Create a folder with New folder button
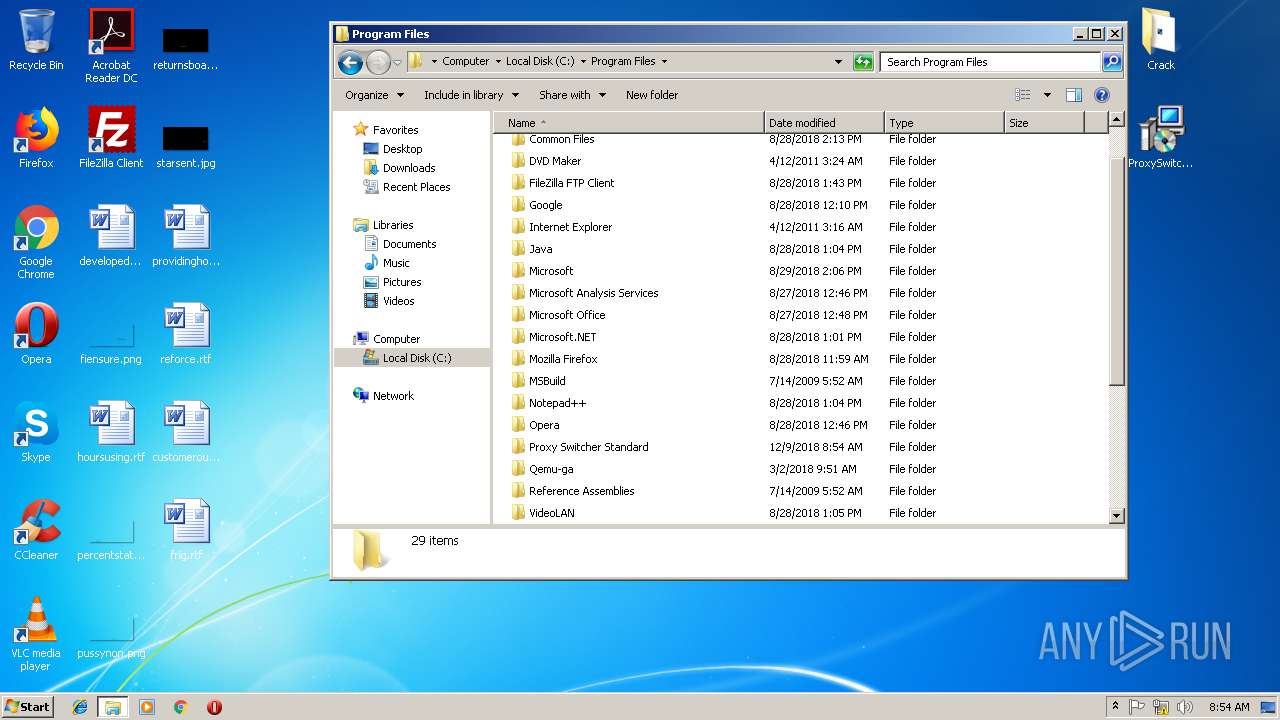The image size is (1280, 720). (652, 95)
